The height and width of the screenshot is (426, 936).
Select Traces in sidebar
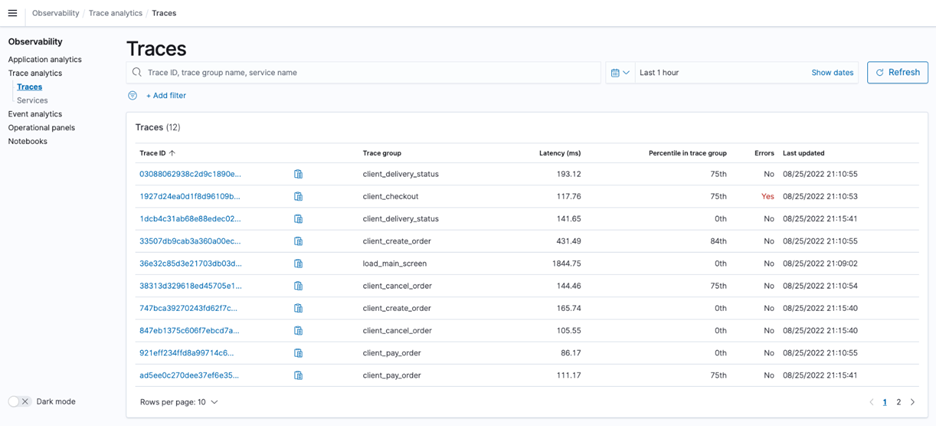click(x=29, y=87)
